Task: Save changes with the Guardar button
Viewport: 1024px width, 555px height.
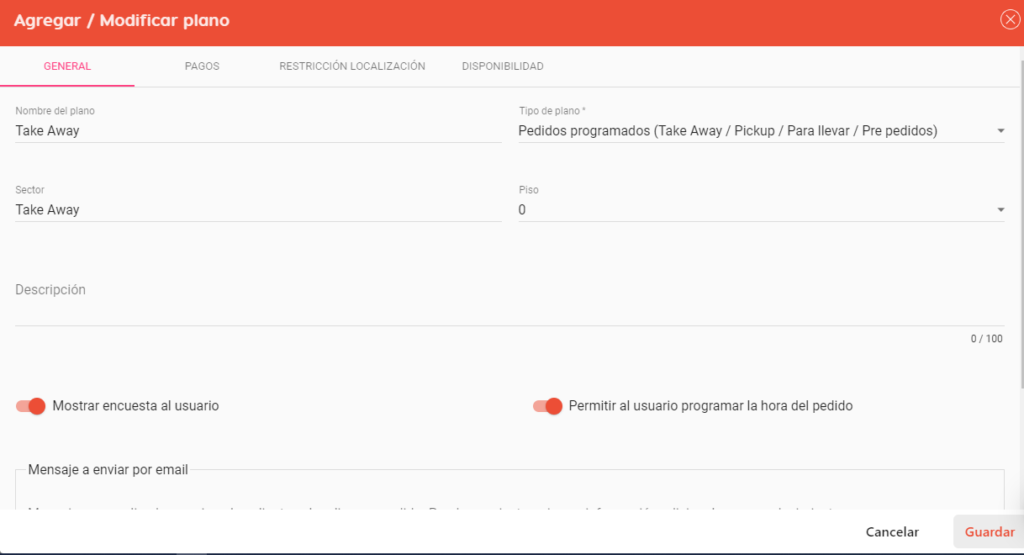Action: point(989,532)
